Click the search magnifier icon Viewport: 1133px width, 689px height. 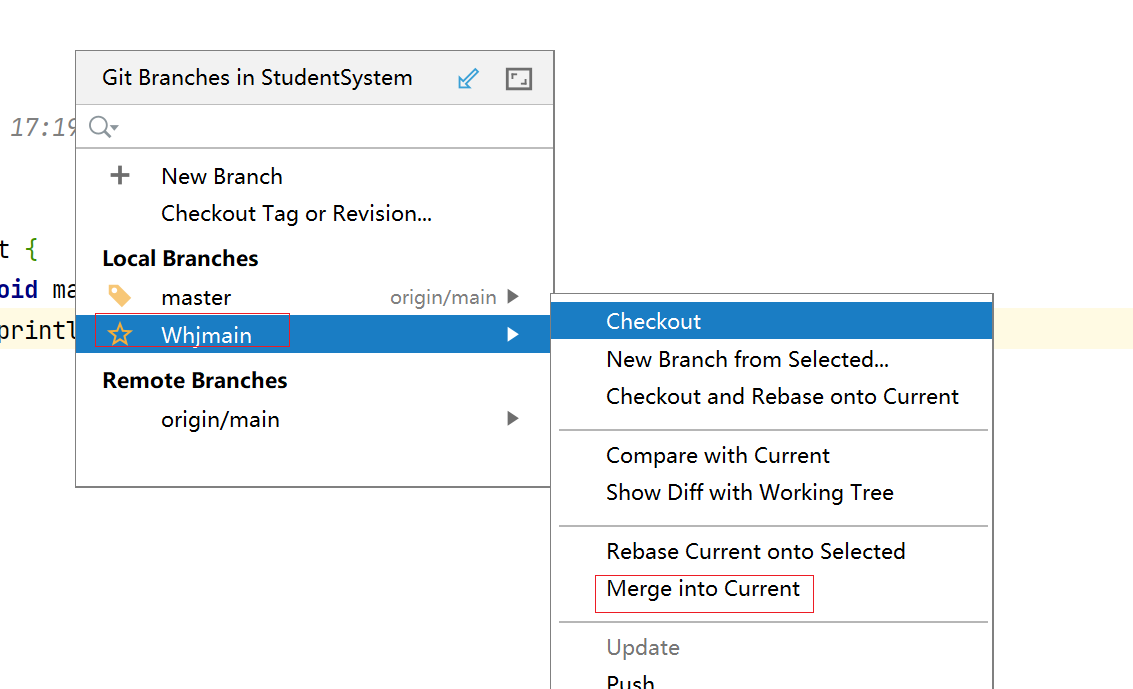(101, 127)
